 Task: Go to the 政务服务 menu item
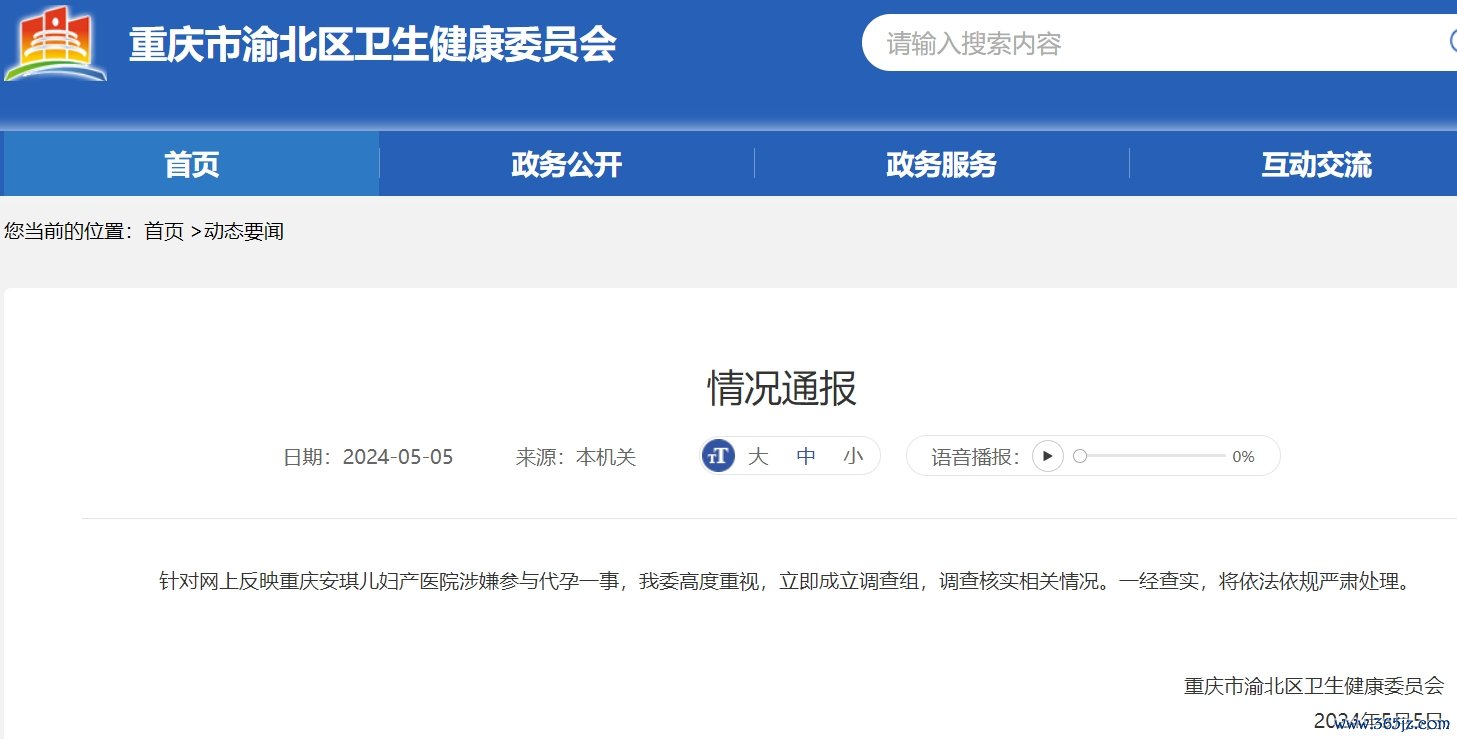coord(941,164)
